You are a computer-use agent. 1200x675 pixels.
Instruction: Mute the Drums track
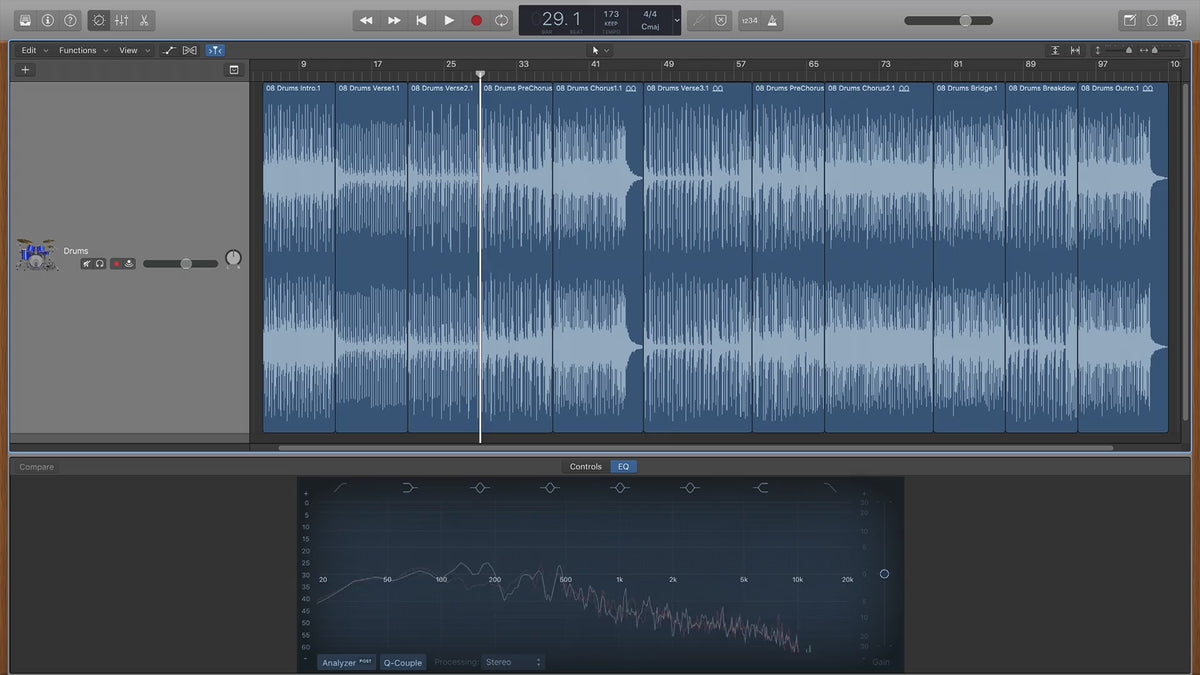(x=87, y=264)
